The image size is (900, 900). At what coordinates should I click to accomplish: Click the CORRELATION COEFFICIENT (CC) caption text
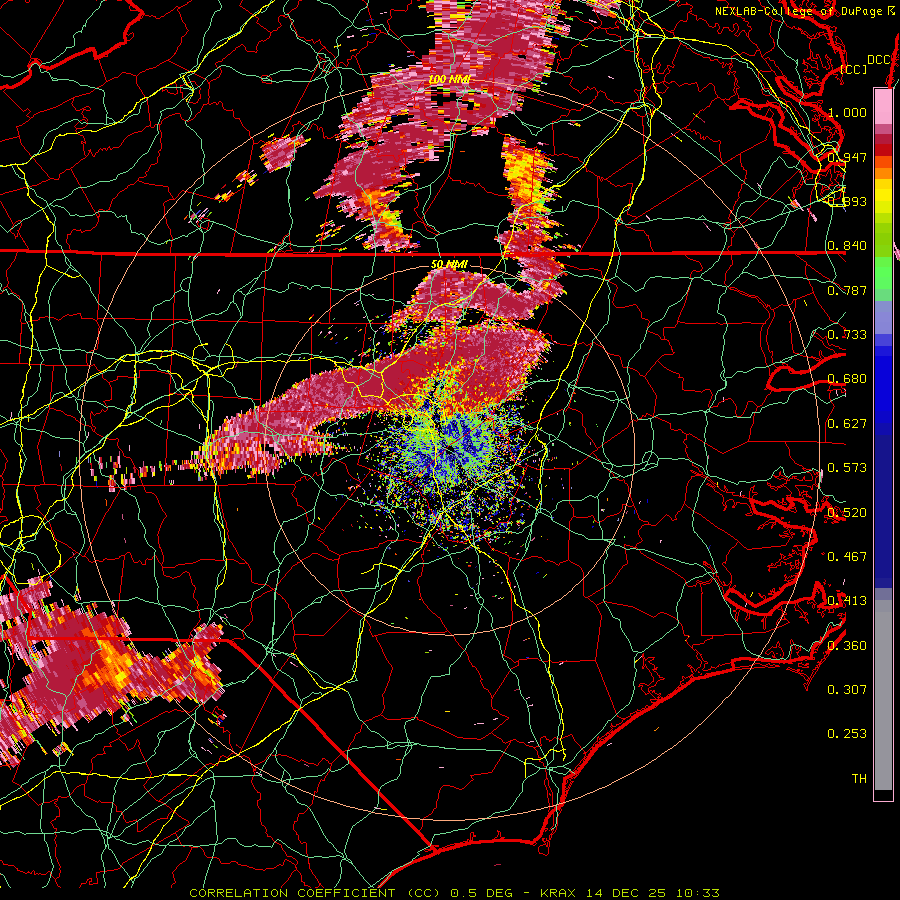[x=315, y=893]
